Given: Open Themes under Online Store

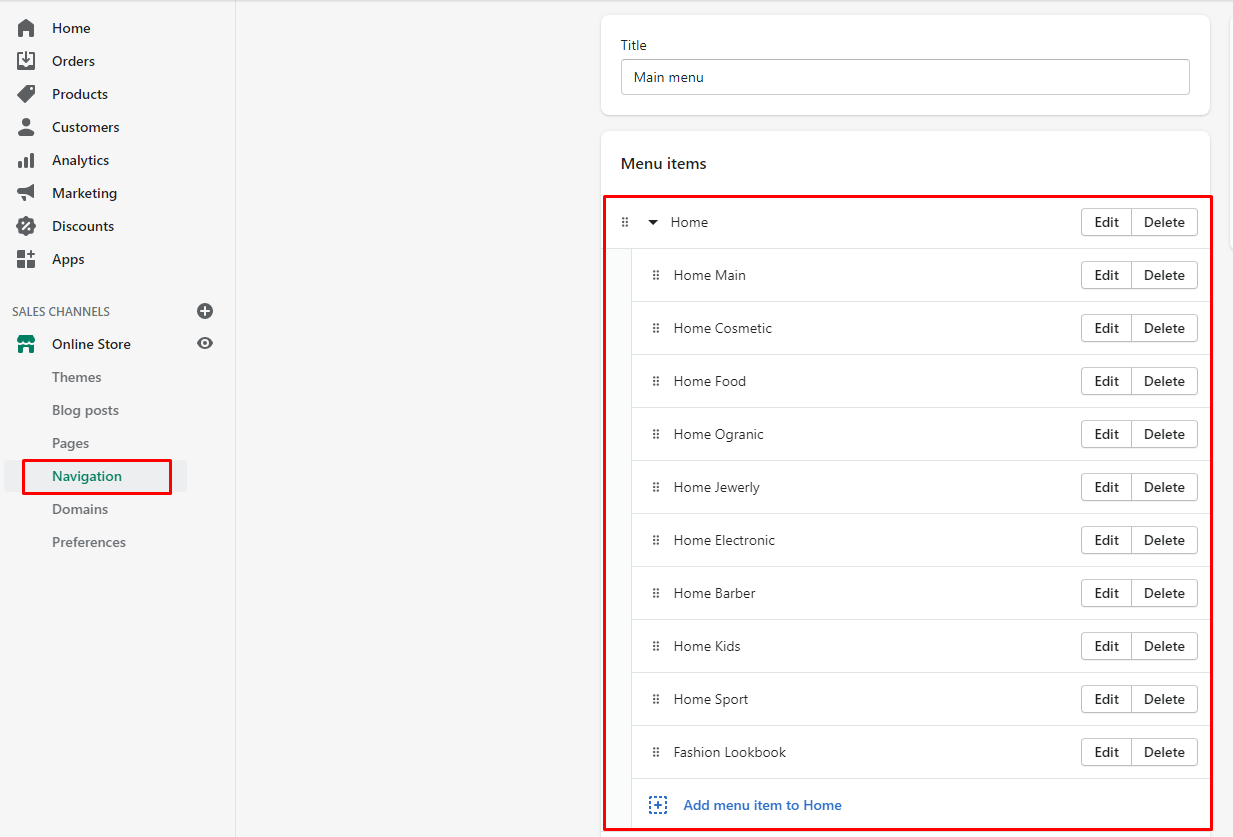Looking at the screenshot, I should click(77, 377).
